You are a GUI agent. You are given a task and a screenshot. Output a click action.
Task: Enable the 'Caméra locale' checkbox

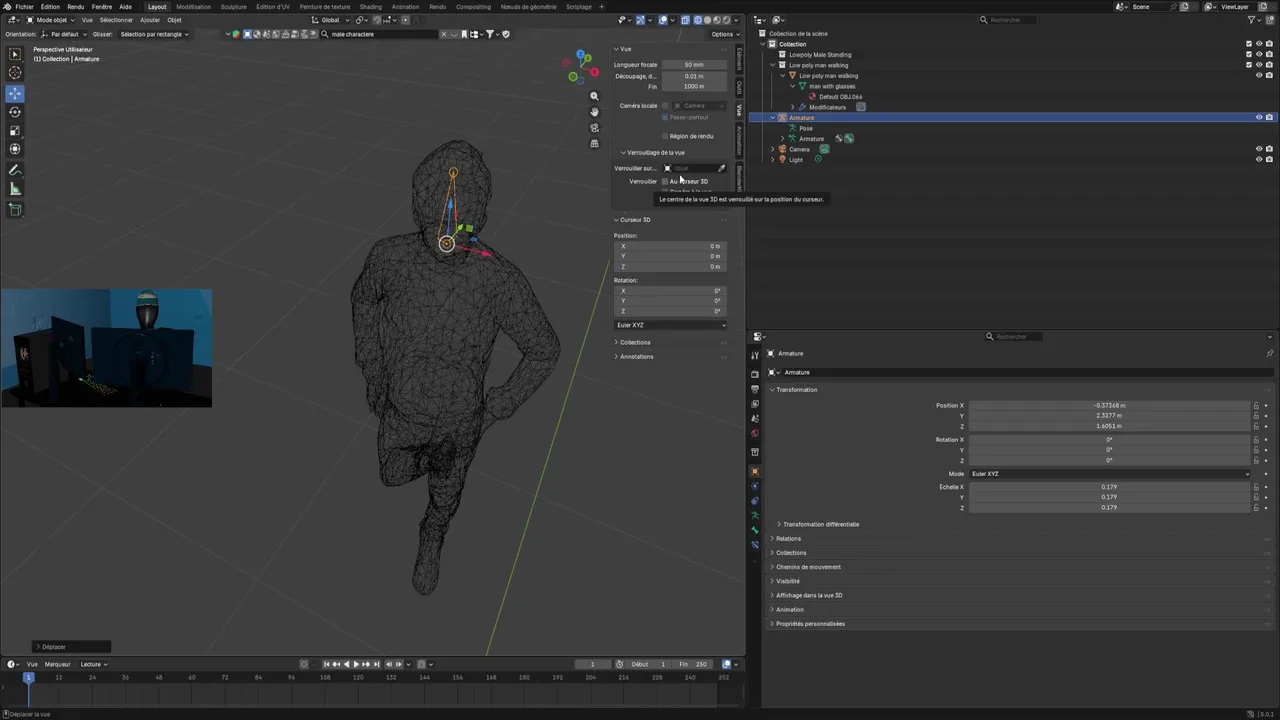665,106
